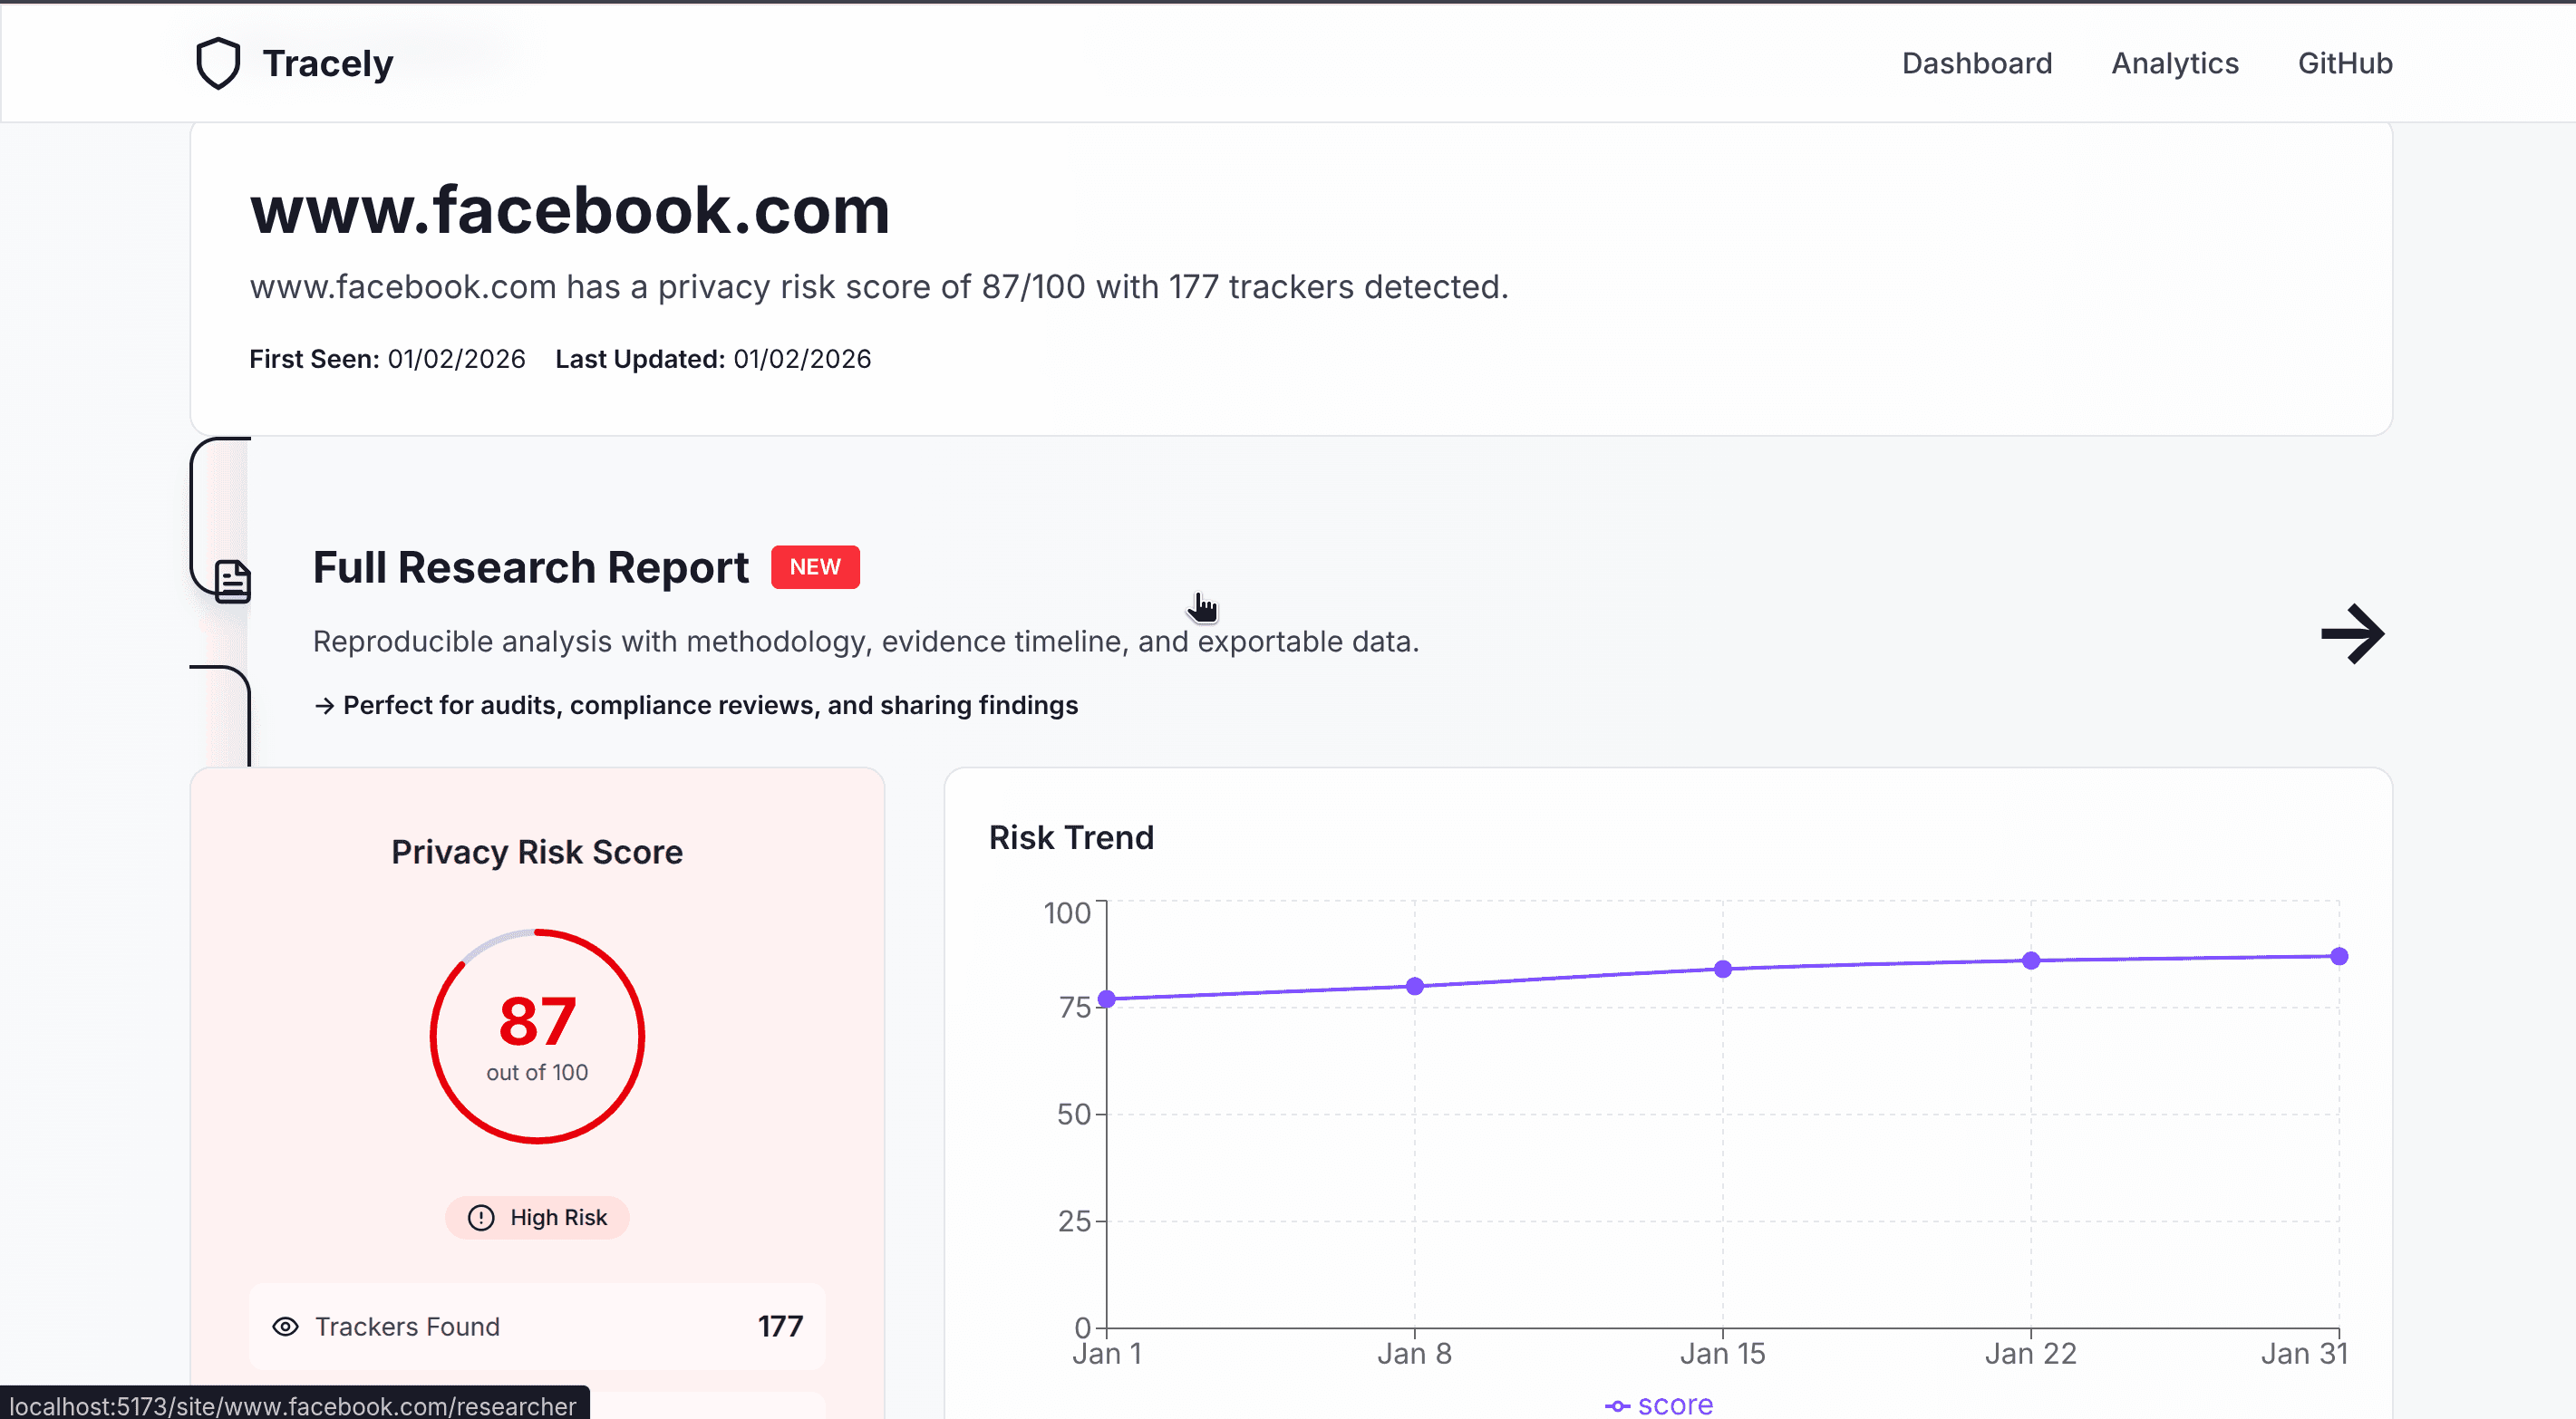Click the High Risk label pill

click(537, 1218)
